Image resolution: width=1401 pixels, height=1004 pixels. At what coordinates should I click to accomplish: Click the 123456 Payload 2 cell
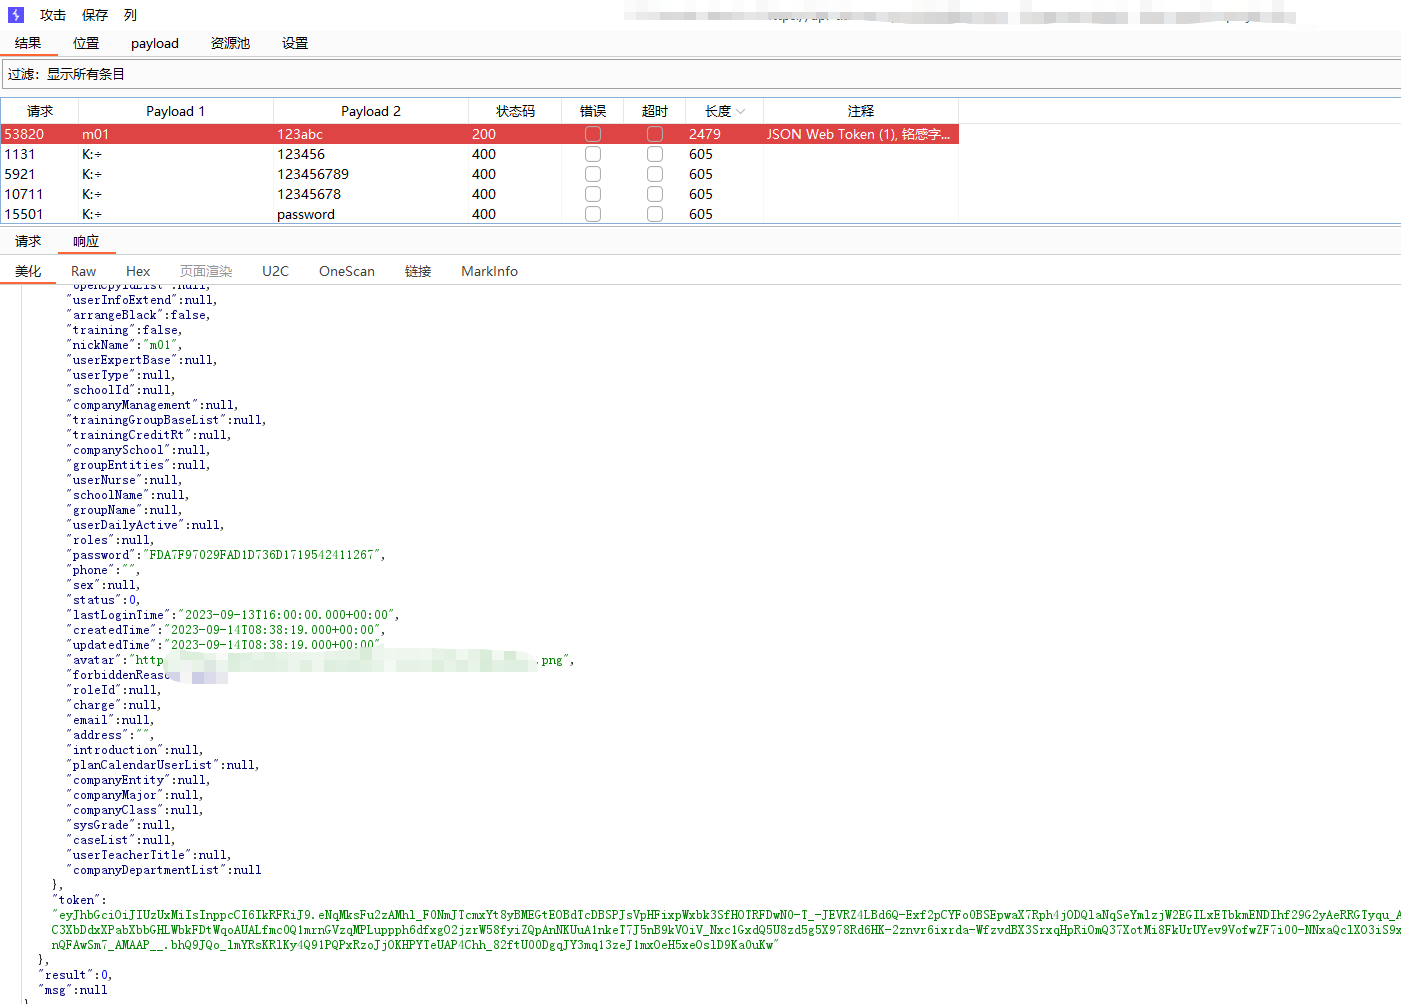pyautogui.click(x=371, y=154)
